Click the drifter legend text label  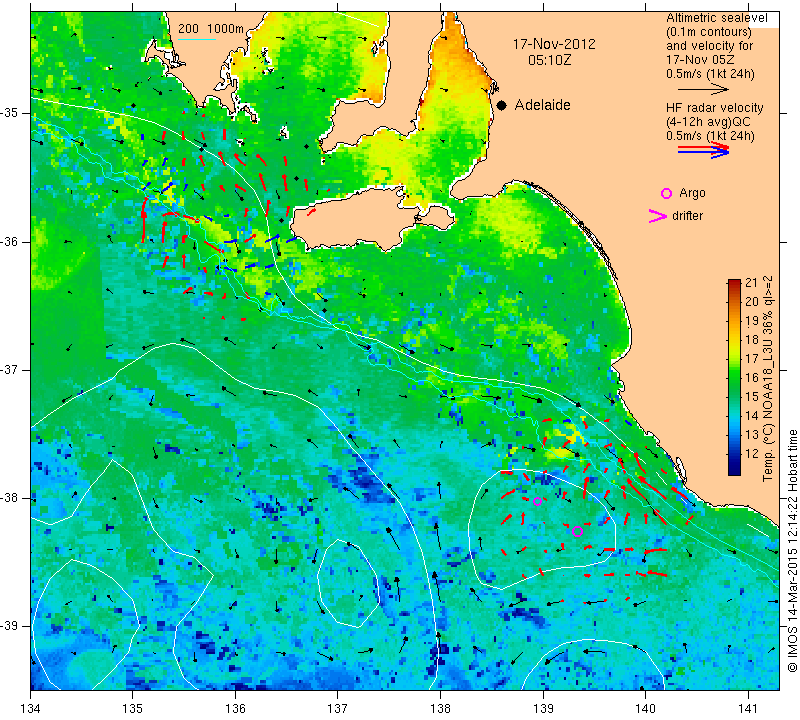point(687,216)
